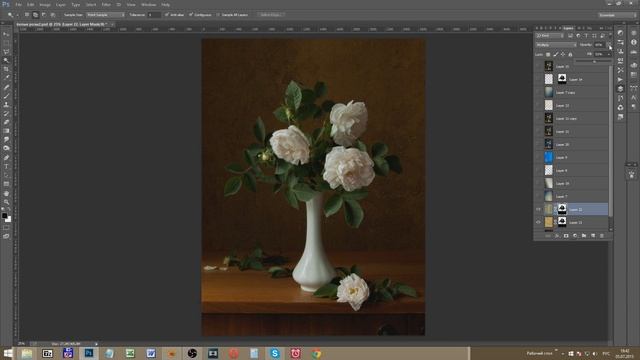Click the Tolerance input field
Screen dimensions: 640x360
tap(154, 15)
